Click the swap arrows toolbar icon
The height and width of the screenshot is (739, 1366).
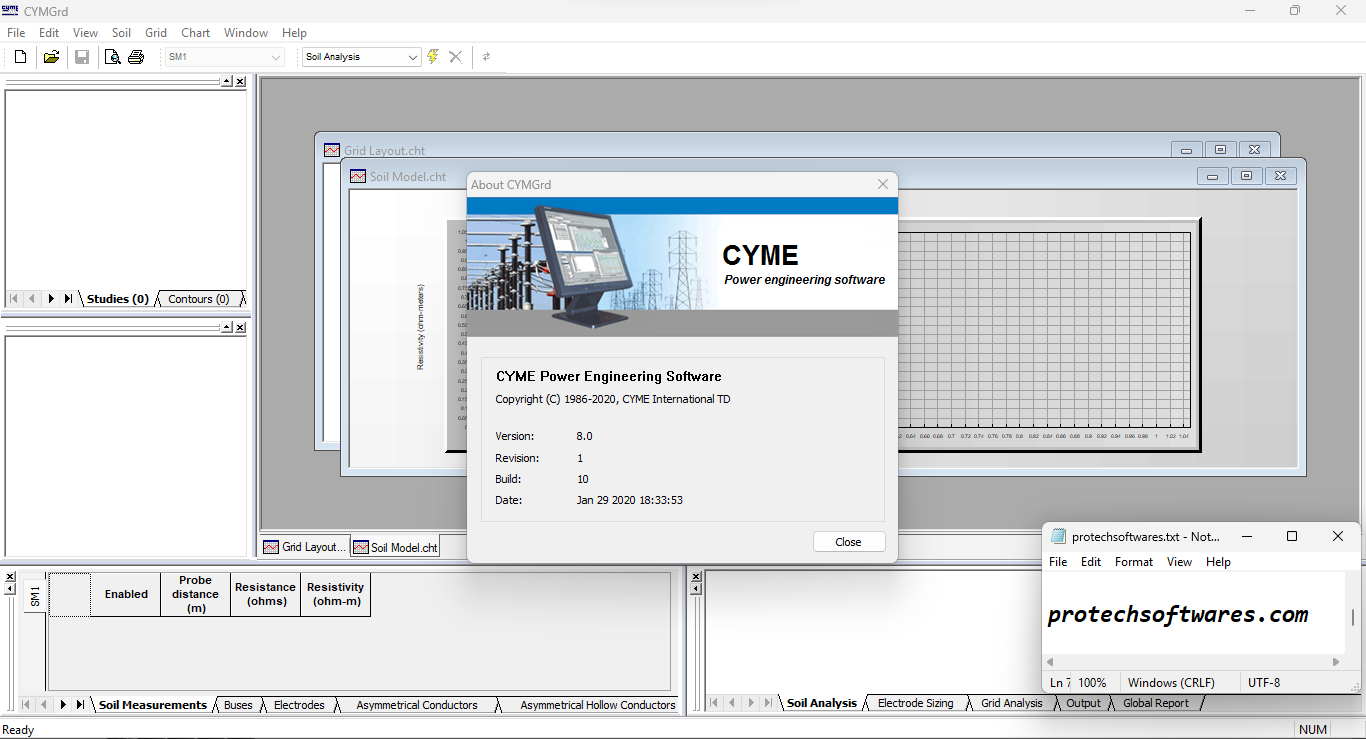click(487, 57)
